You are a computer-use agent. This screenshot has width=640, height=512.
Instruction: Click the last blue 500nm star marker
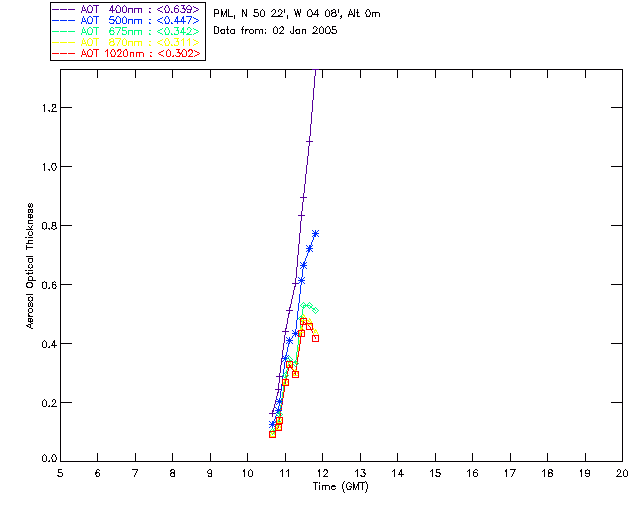pos(315,234)
